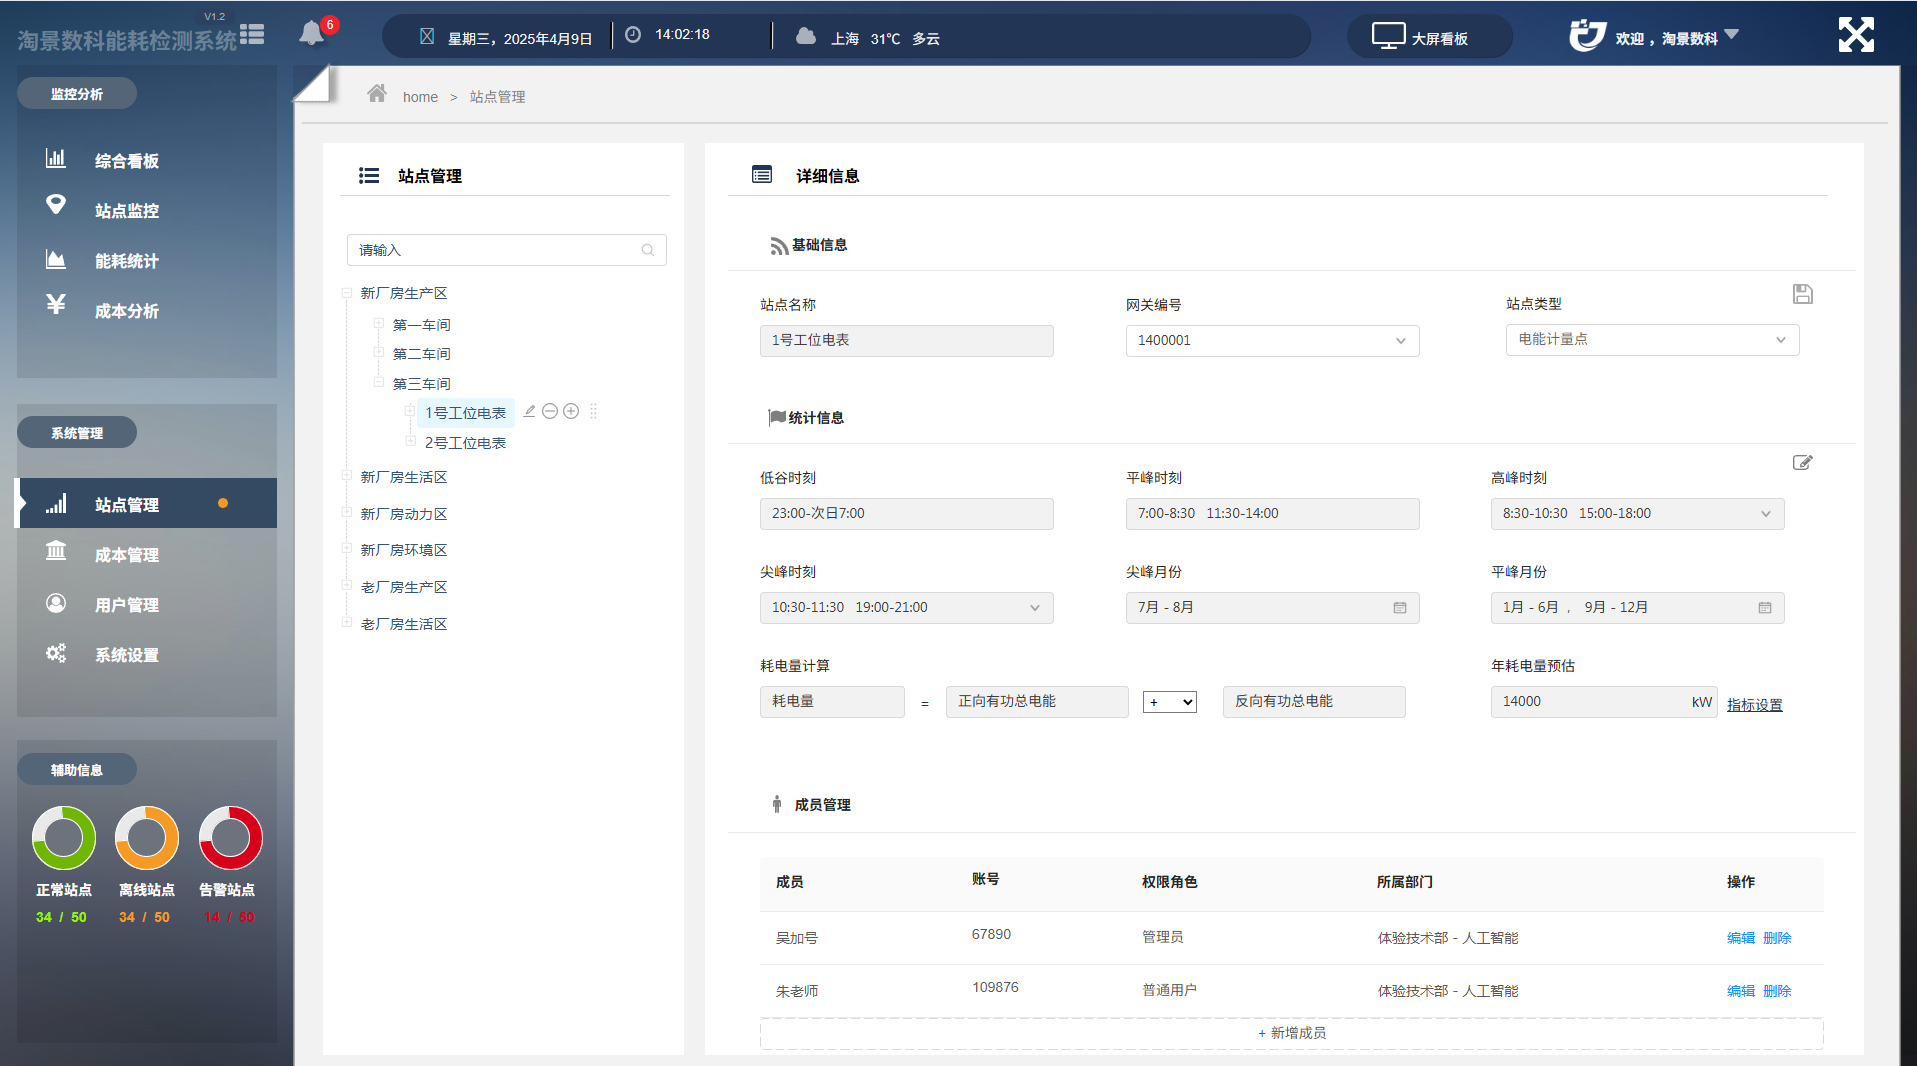Image resolution: width=1917 pixels, height=1066 pixels.
Task: Click the minus remove icon beside 1号工位电表
Action: click(550, 411)
